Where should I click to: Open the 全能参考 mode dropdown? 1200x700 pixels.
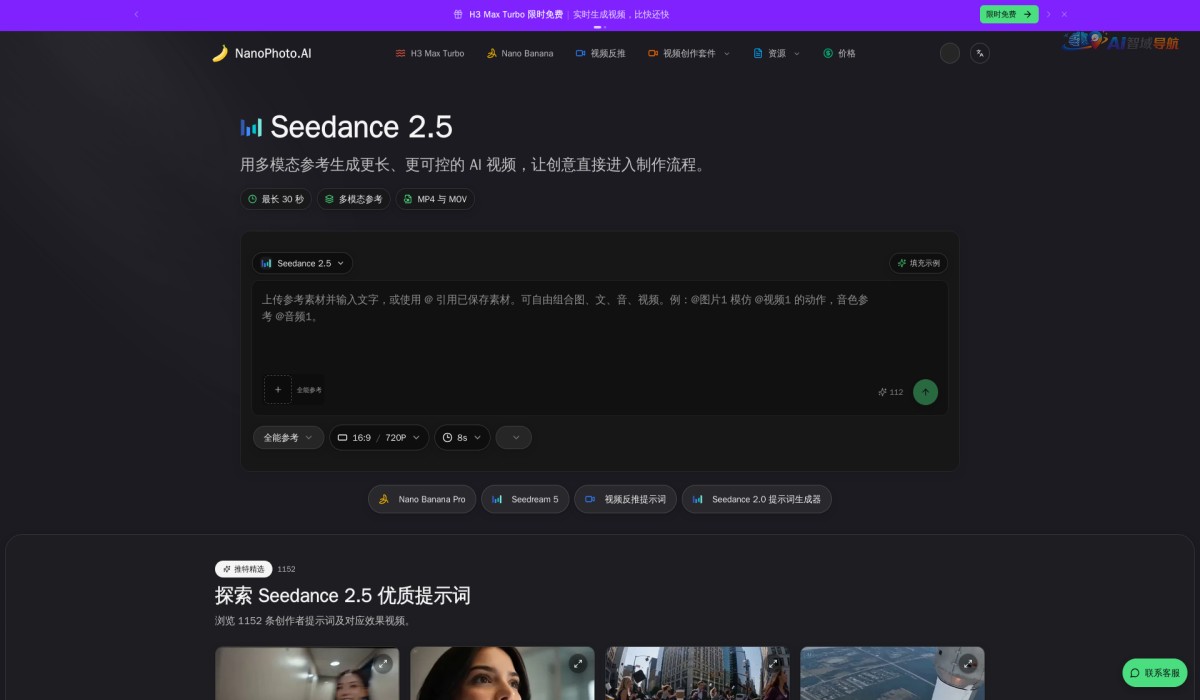[288, 437]
